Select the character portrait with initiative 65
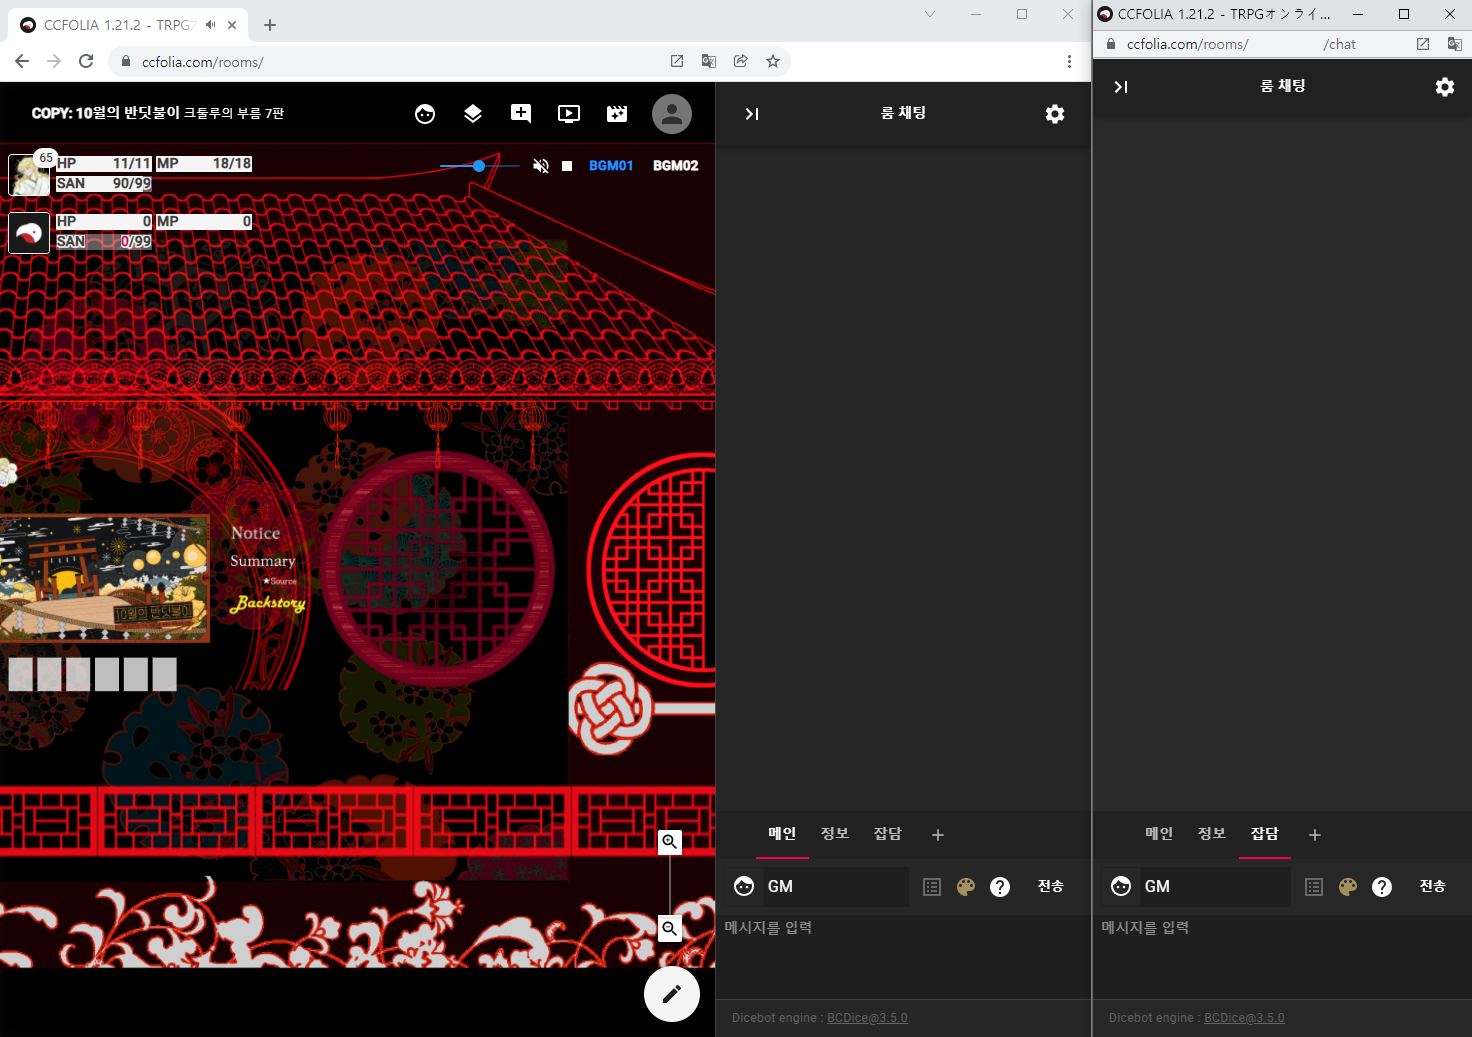This screenshot has width=1472, height=1037. point(29,175)
